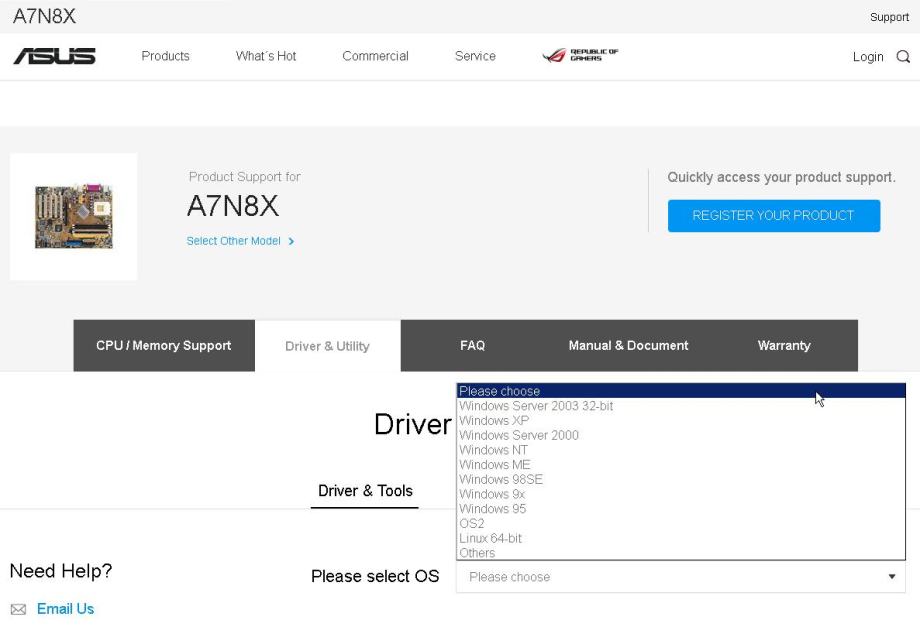This screenshot has width=920, height=627.
Task: Click the Email Us envelope icon
Action: pyautogui.click(x=18, y=609)
